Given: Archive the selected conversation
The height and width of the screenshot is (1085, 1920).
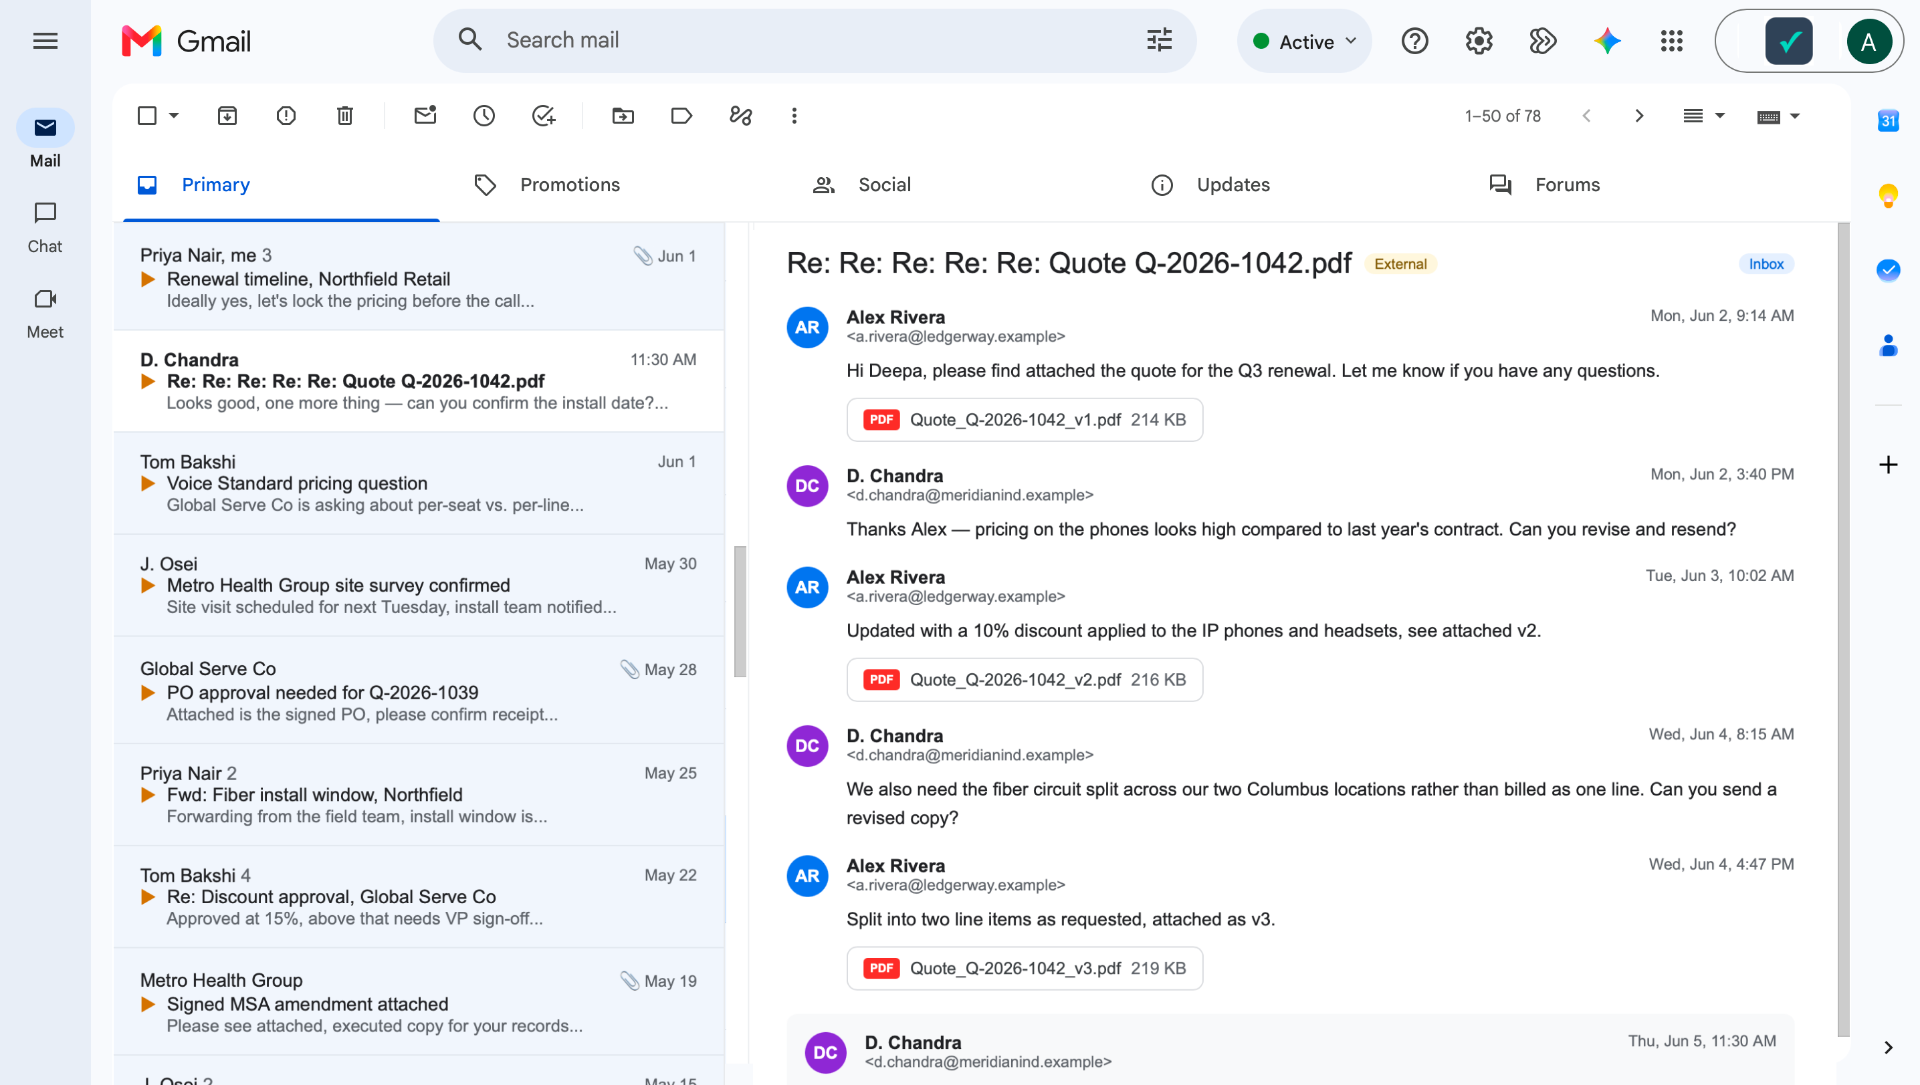Looking at the screenshot, I should click(227, 116).
